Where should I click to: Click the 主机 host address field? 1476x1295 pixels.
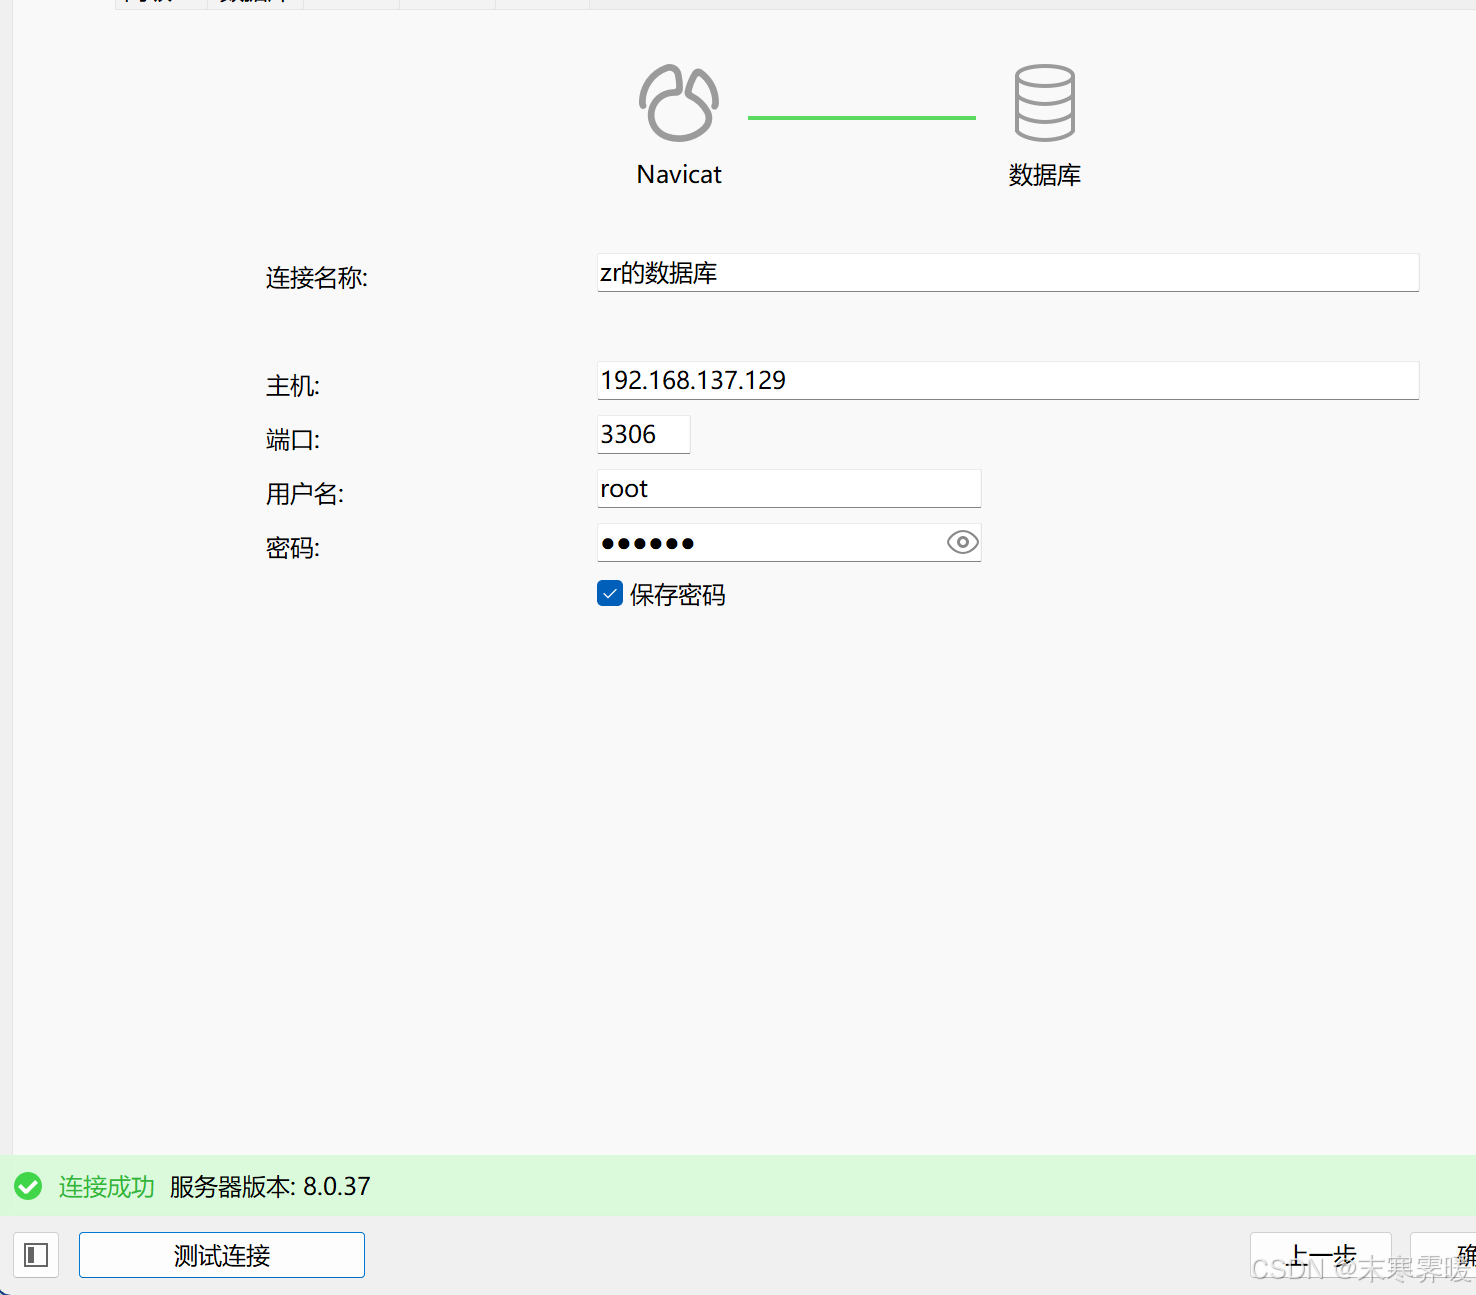[x=1008, y=380]
